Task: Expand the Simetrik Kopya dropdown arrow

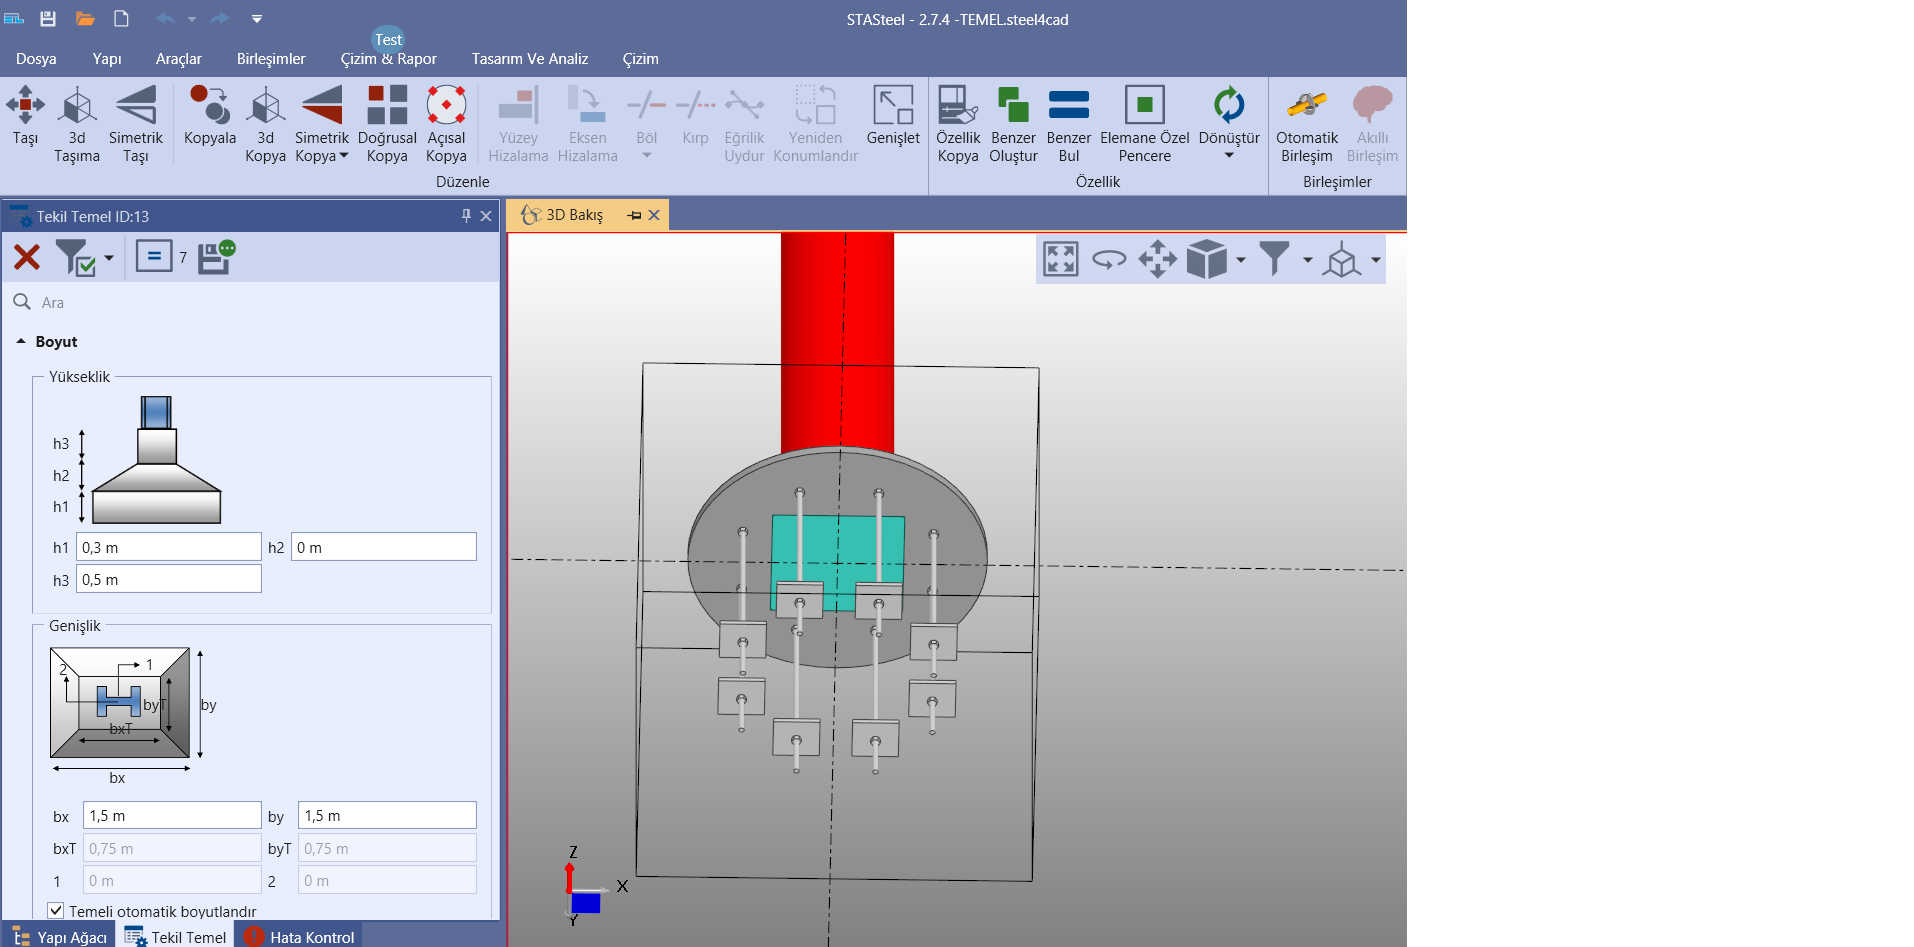Action: click(344, 156)
